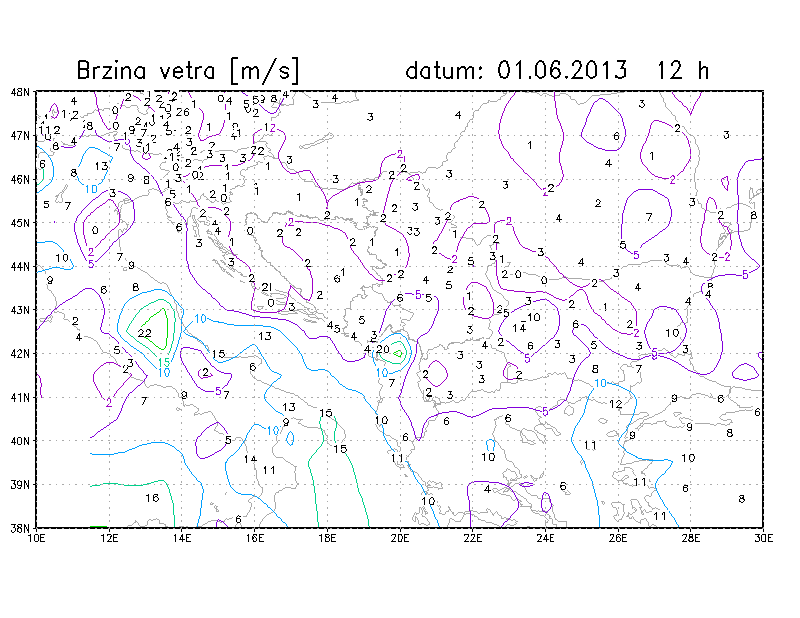Select the "38N" latitude axis label
Image resolution: width=800 pixels, height=618 pixels.
coord(19,528)
